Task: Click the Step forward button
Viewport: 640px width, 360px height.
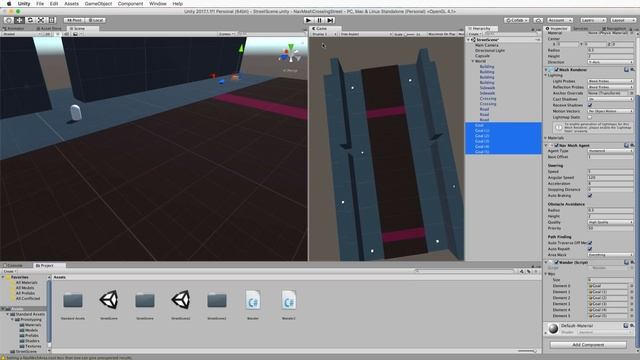Action: pyautogui.click(x=331, y=20)
